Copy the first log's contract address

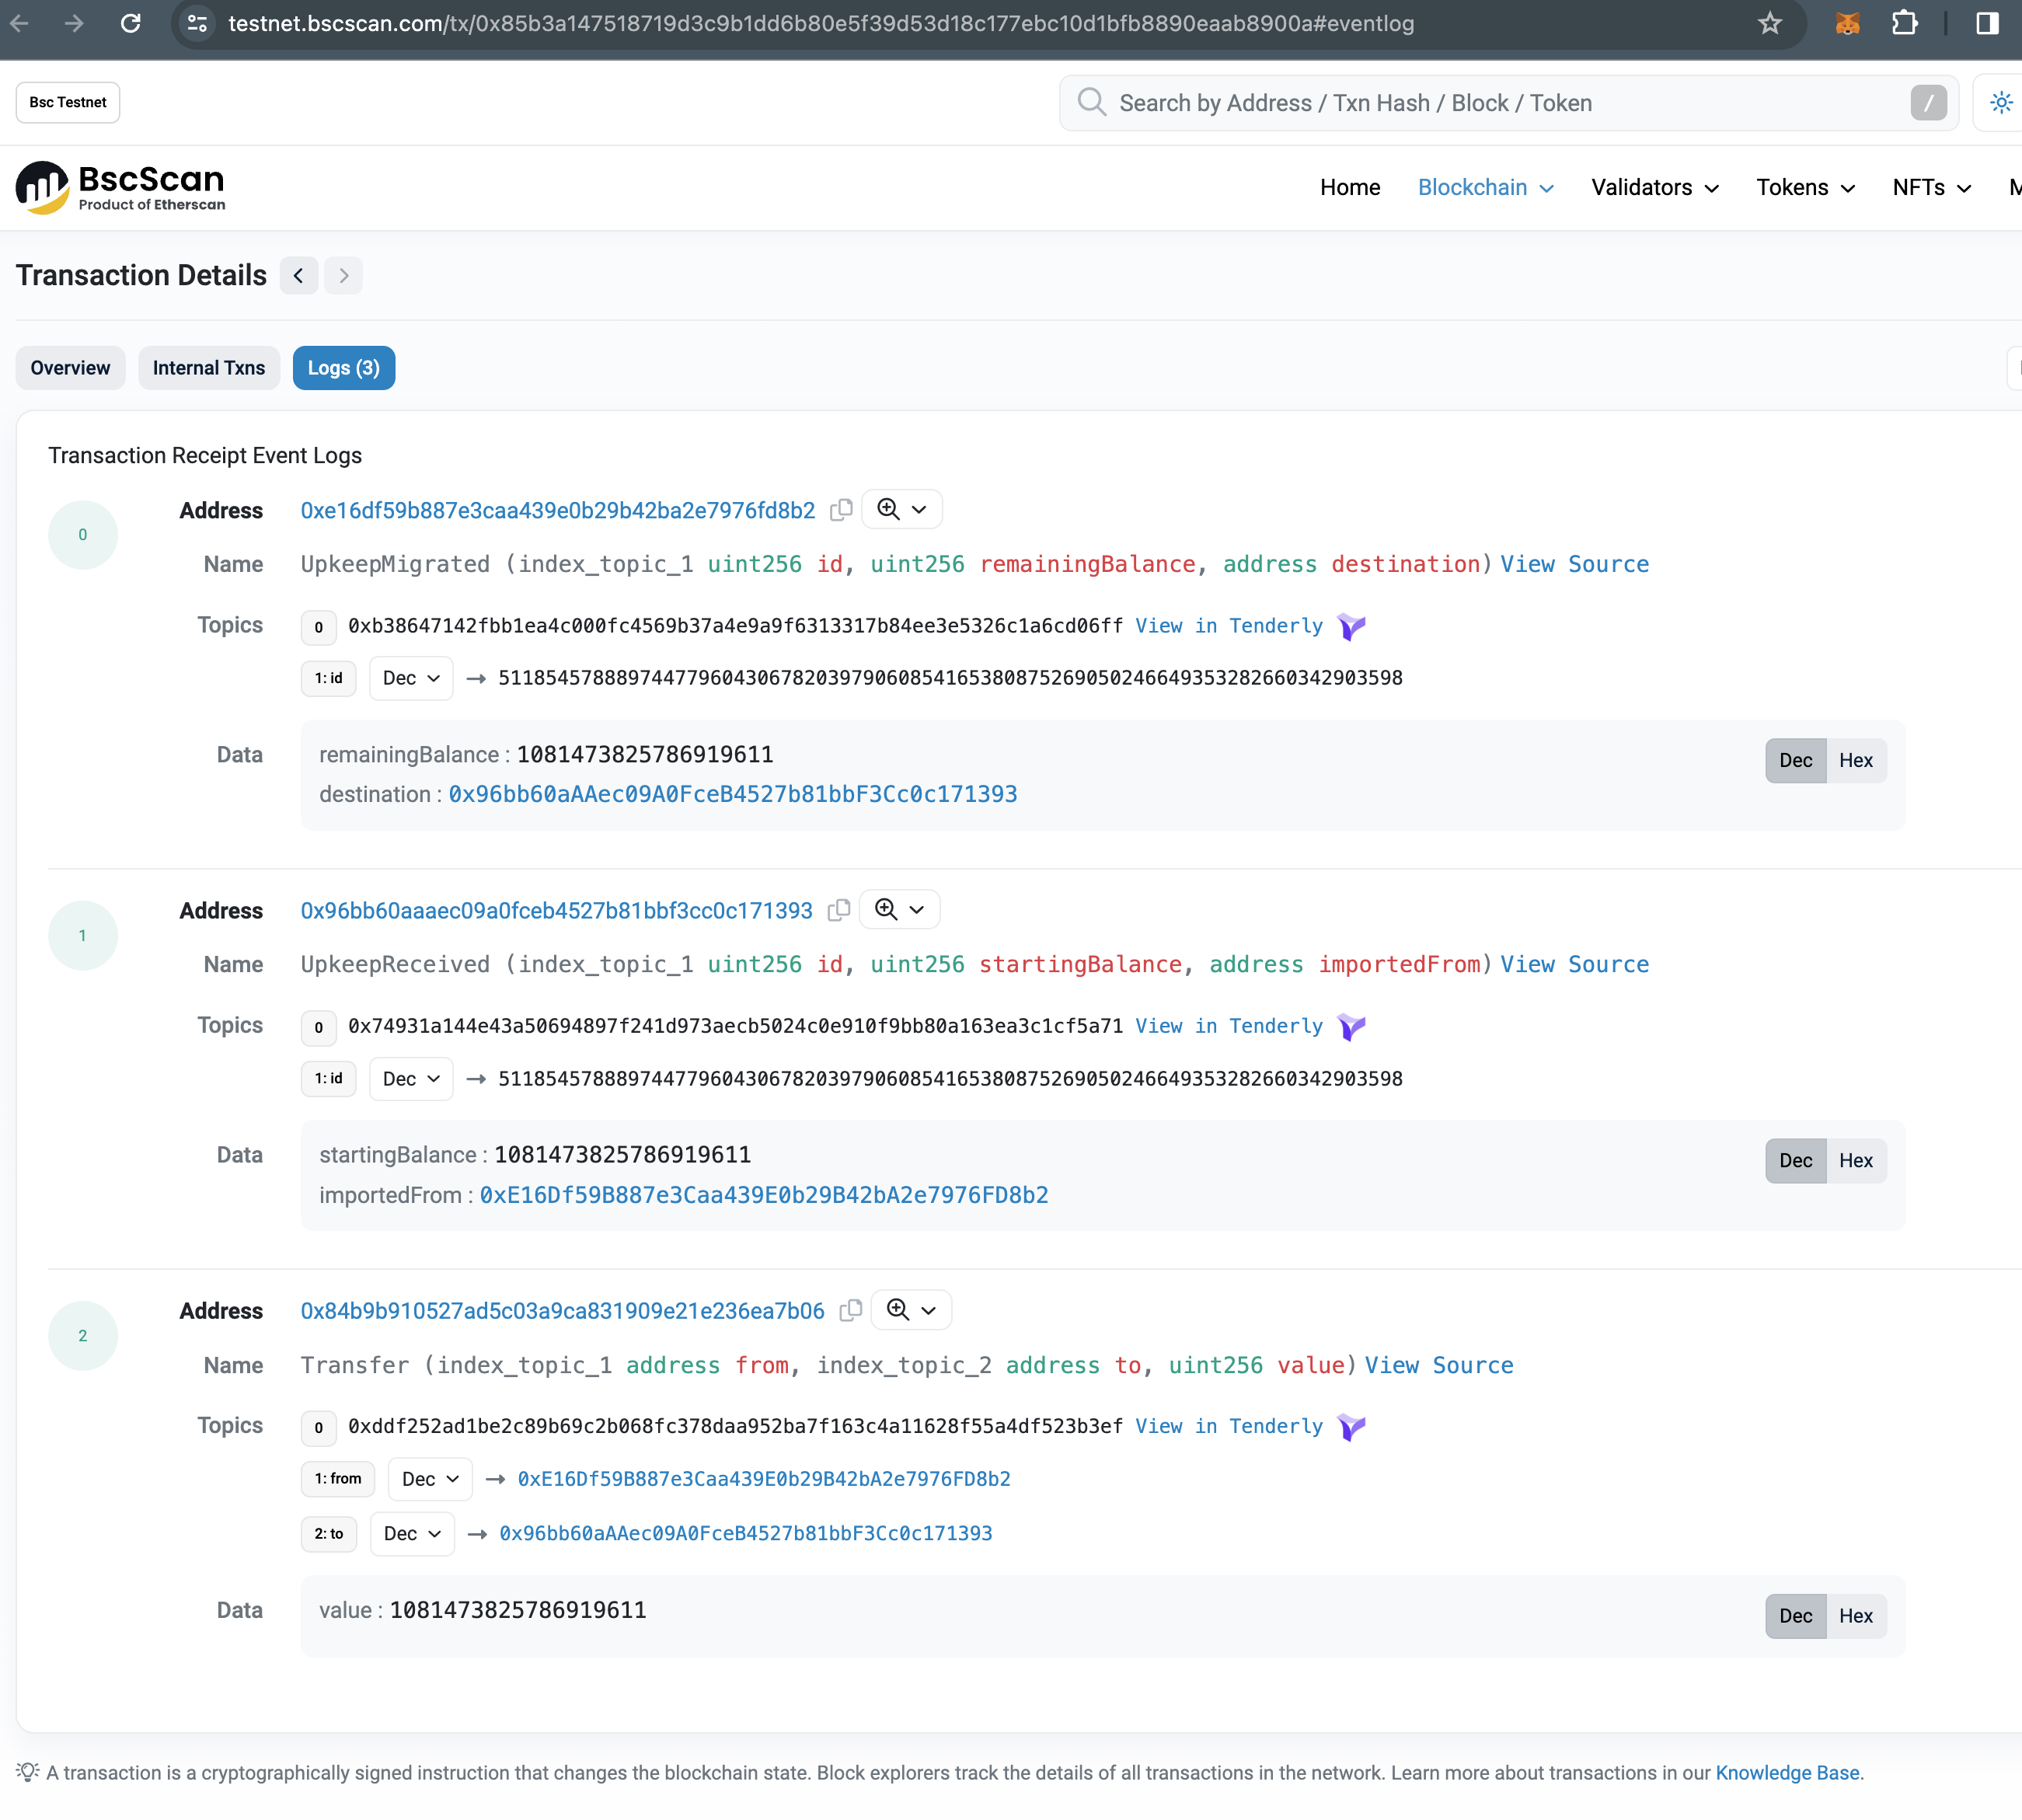pos(841,510)
